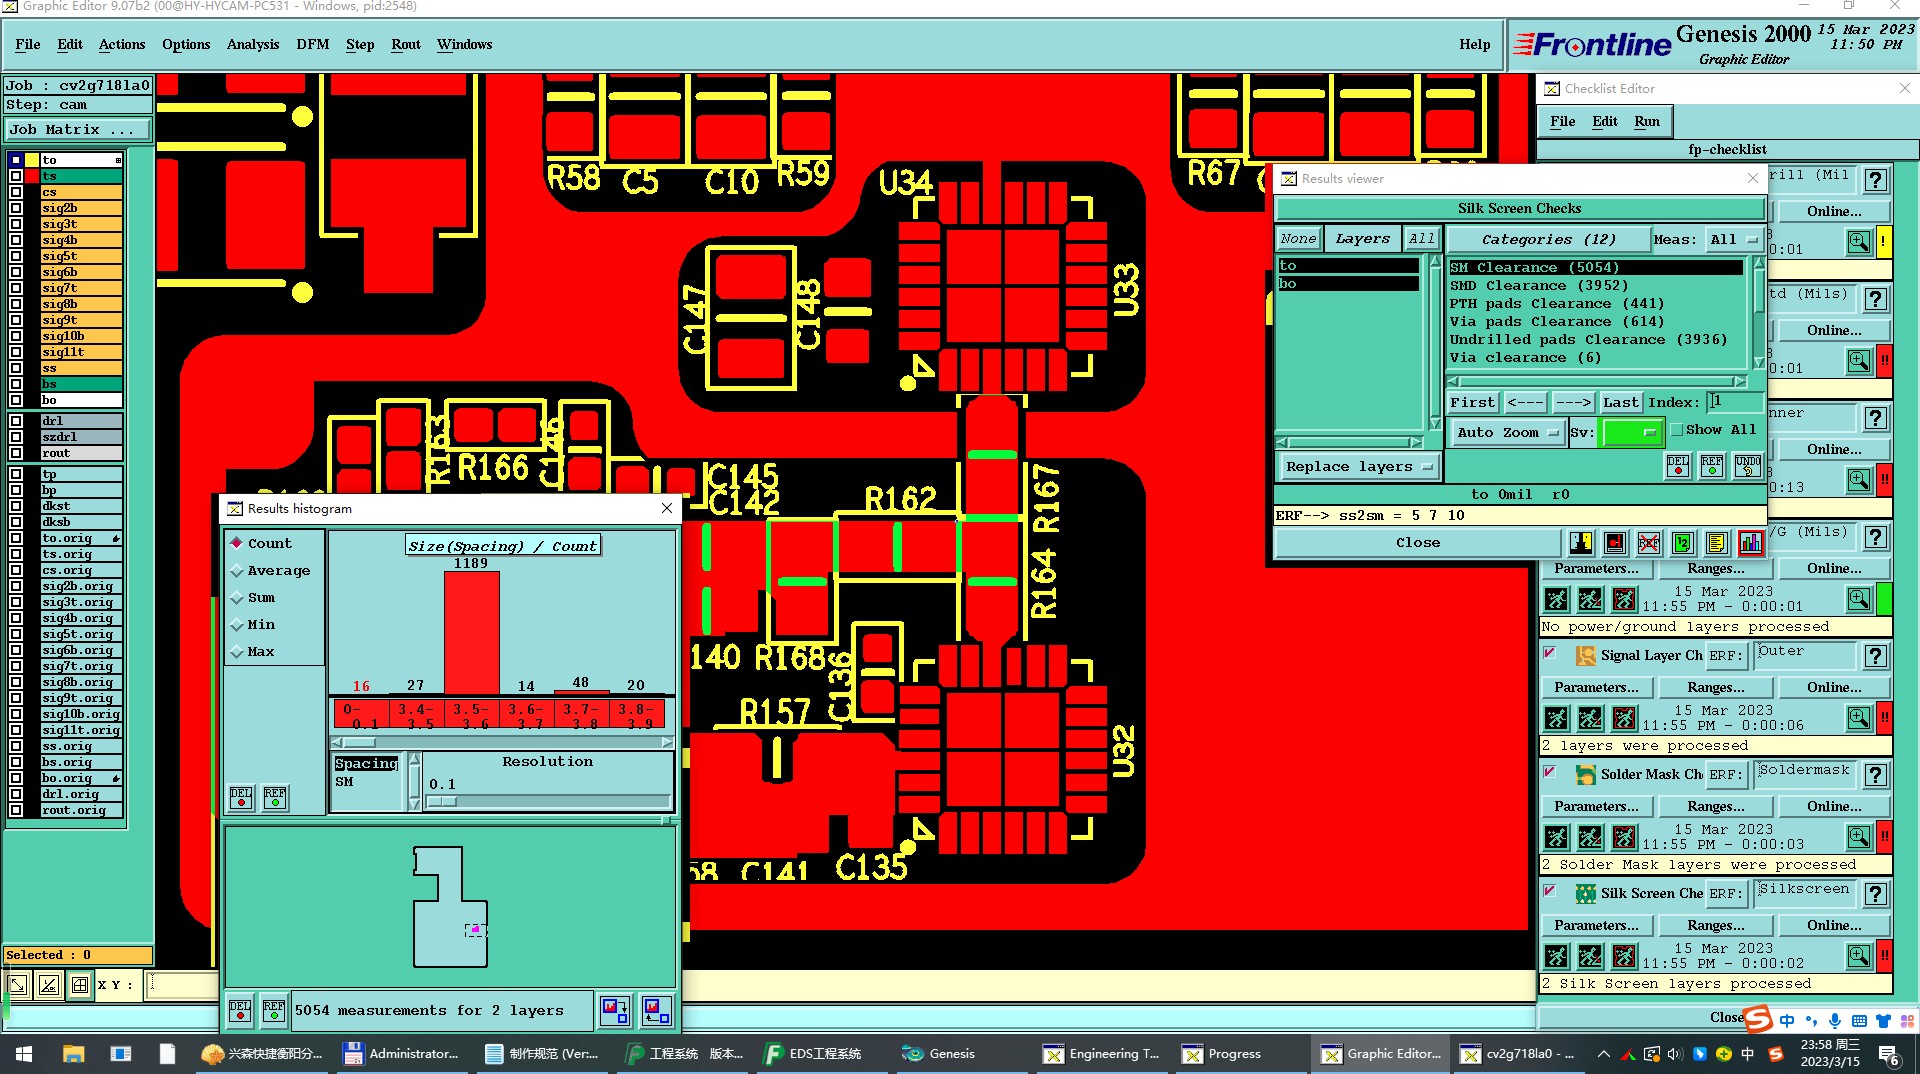Click the Close button in Results viewer
The height and width of the screenshot is (1074, 1920).
tap(1417, 542)
